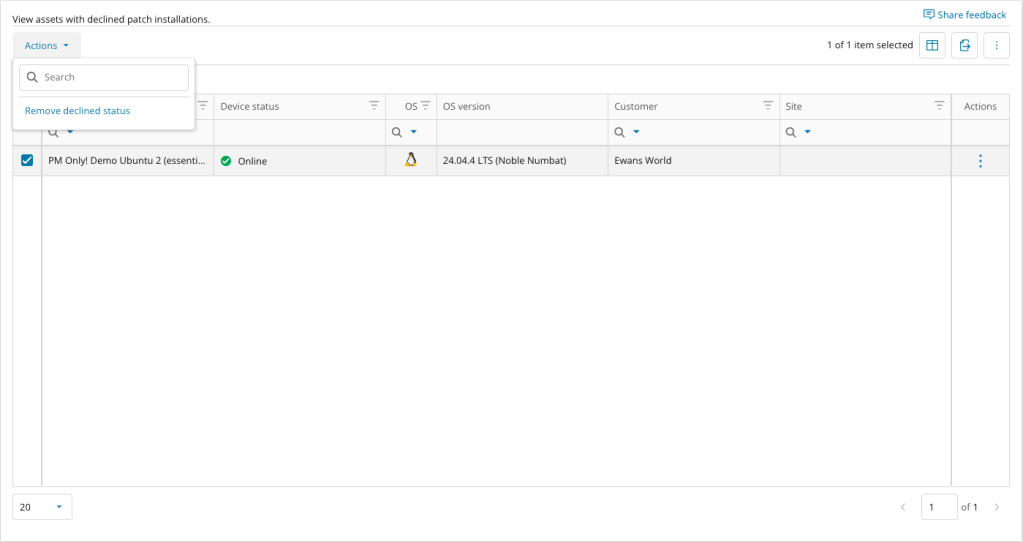Click the Linux penguin OS icon

(x=410, y=160)
